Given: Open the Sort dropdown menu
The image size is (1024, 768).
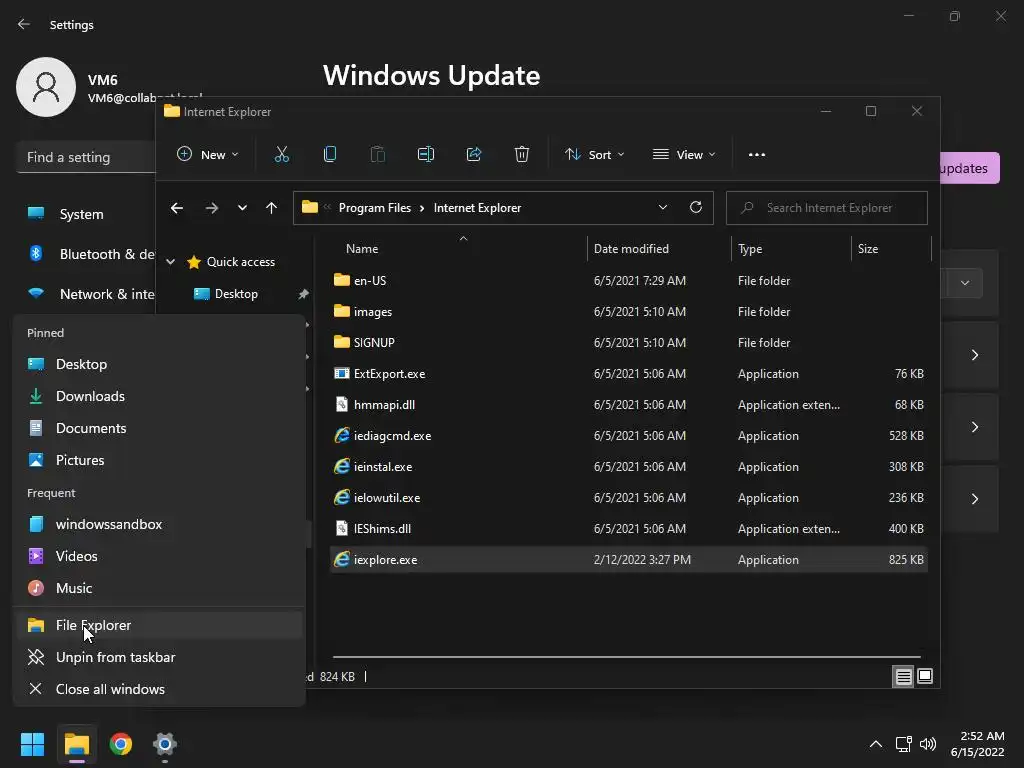Looking at the screenshot, I should pos(595,155).
